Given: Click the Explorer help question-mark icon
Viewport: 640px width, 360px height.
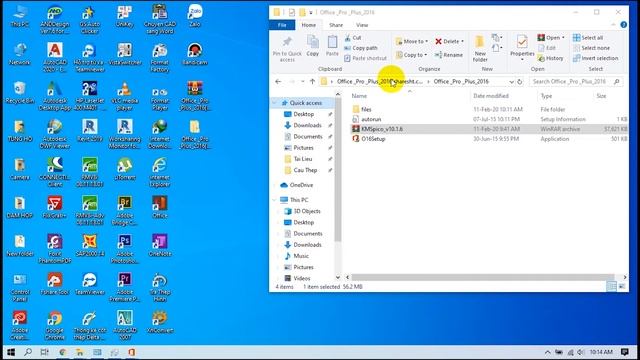Looking at the screenshot, I should (624, 25).
